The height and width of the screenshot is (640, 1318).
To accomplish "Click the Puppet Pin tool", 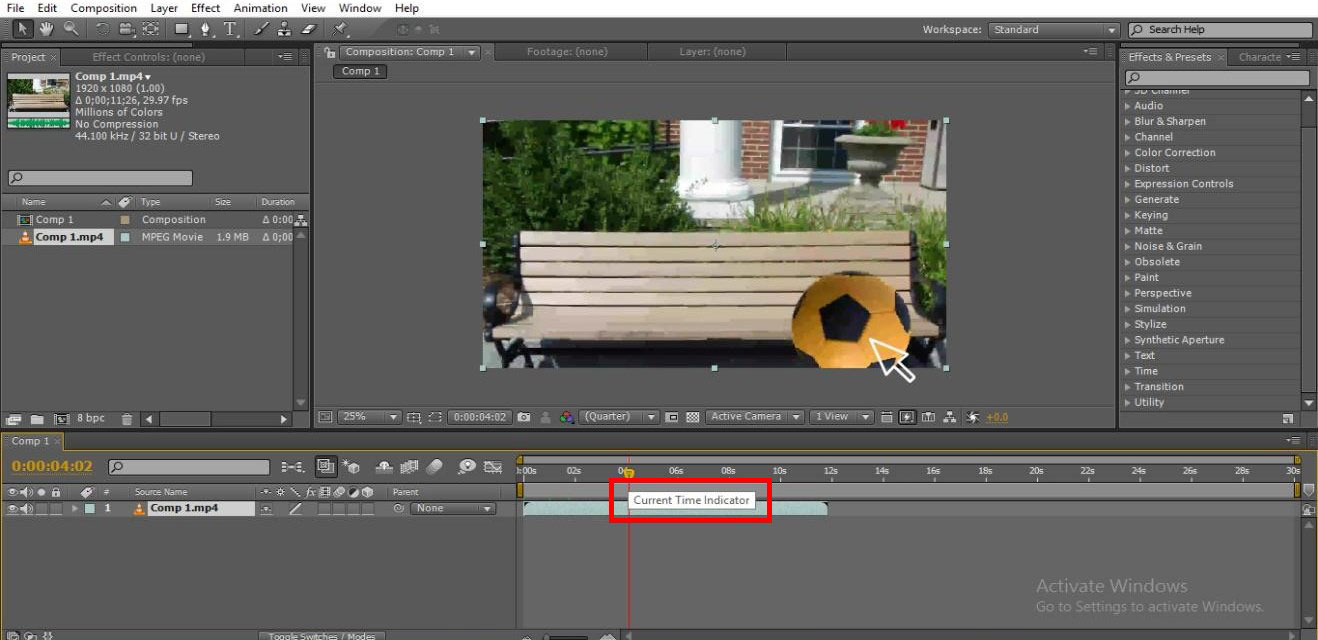I will (x=340, y=29).
